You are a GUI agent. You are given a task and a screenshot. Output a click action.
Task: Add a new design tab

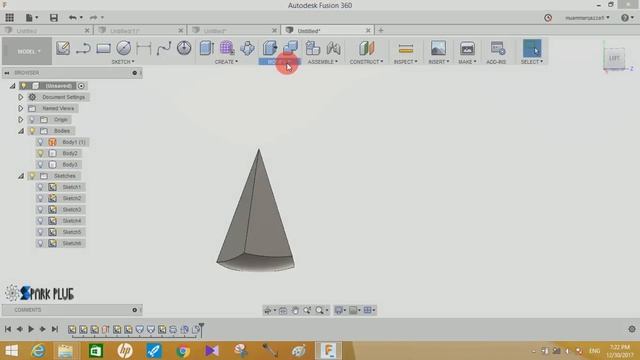pyautogui.click(x=381, y=30)
